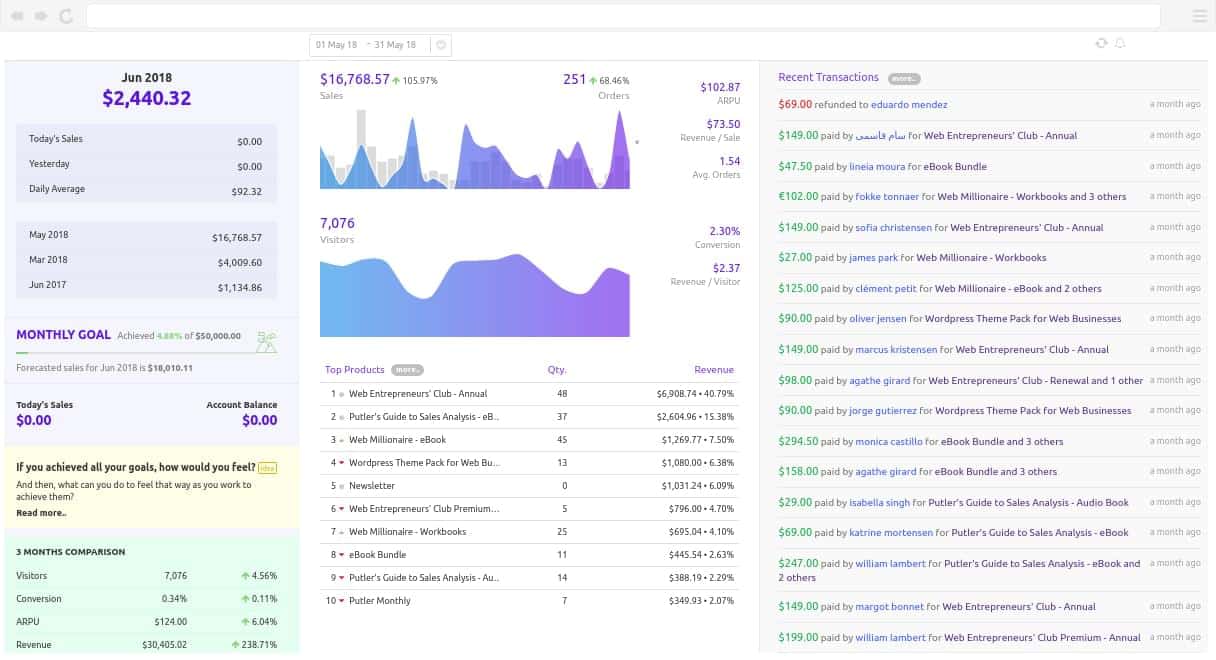Click the 01 May 18 start date
This screenshot has height=660, width=1216.
click(337, 45)
